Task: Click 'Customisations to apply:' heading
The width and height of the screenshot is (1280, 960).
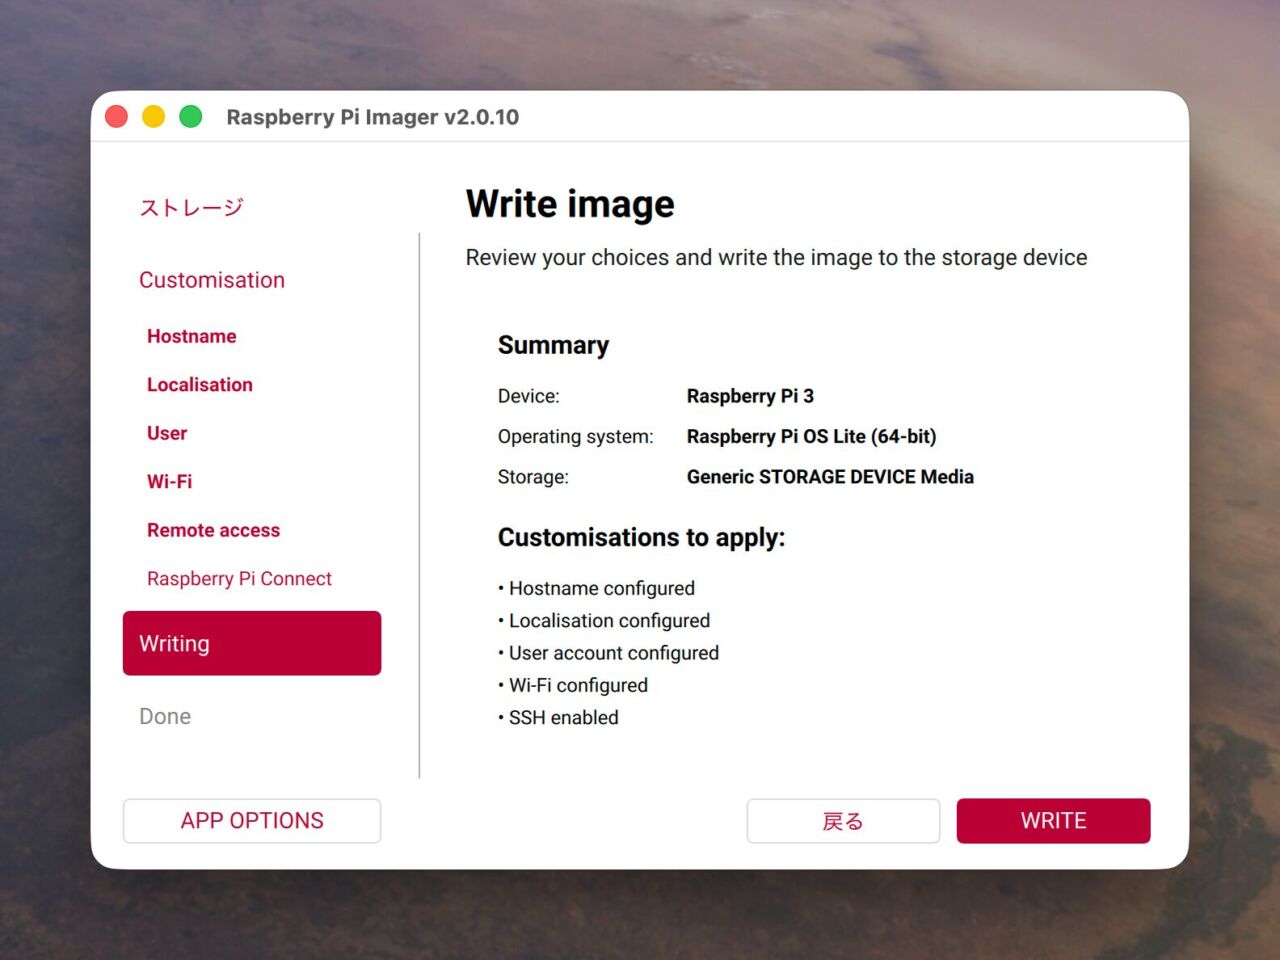Action: 642,538
